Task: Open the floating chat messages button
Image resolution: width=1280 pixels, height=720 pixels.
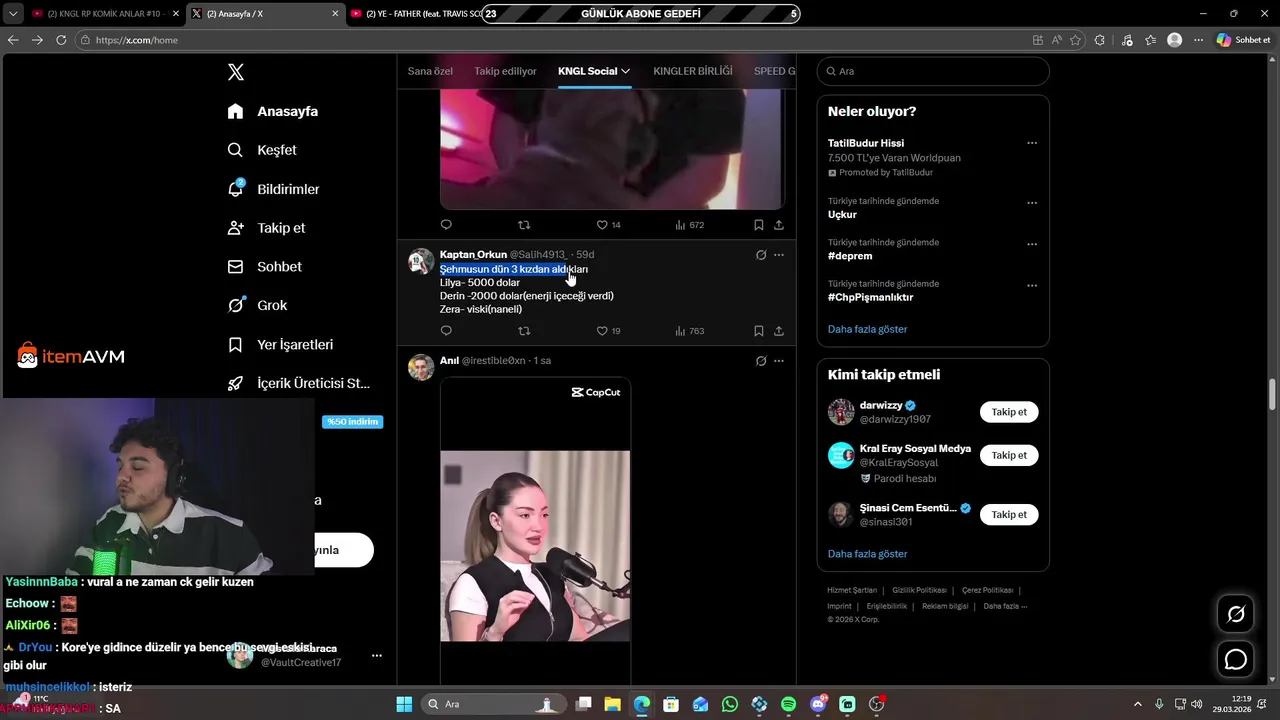Action: pos(1236,660)
